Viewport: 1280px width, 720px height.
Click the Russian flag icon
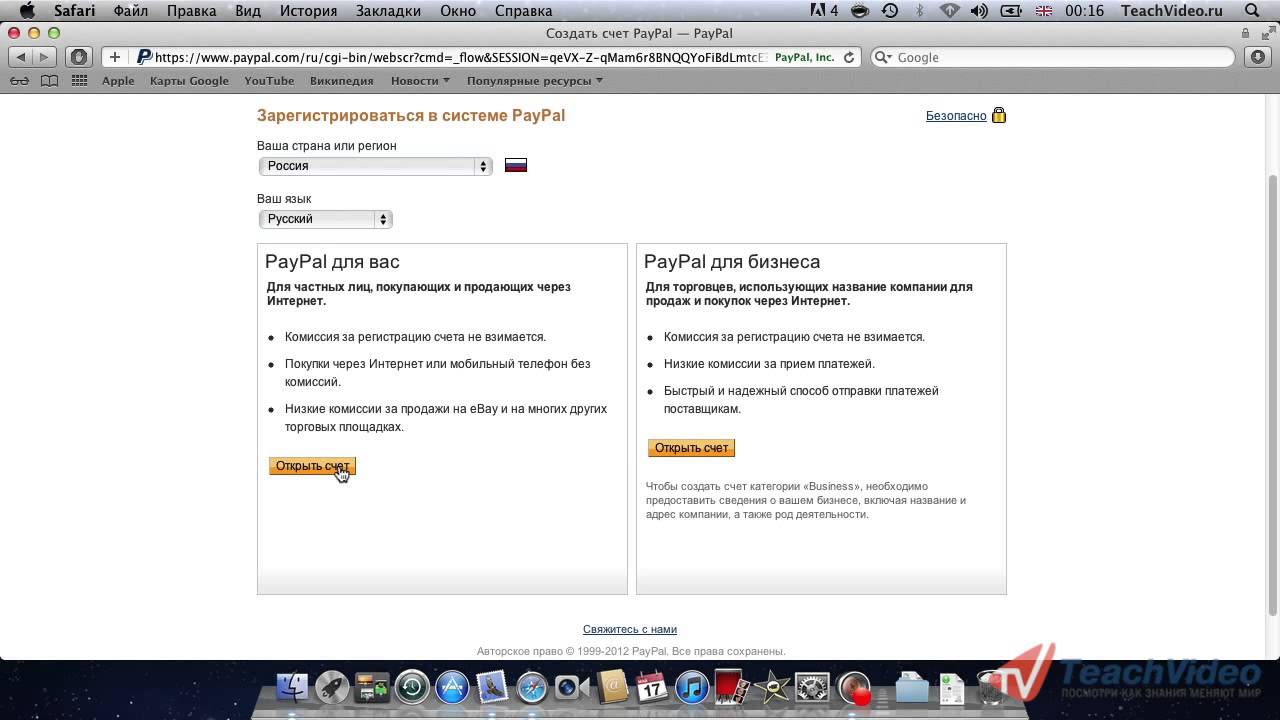pyautogui.click(x=516, y=165)
